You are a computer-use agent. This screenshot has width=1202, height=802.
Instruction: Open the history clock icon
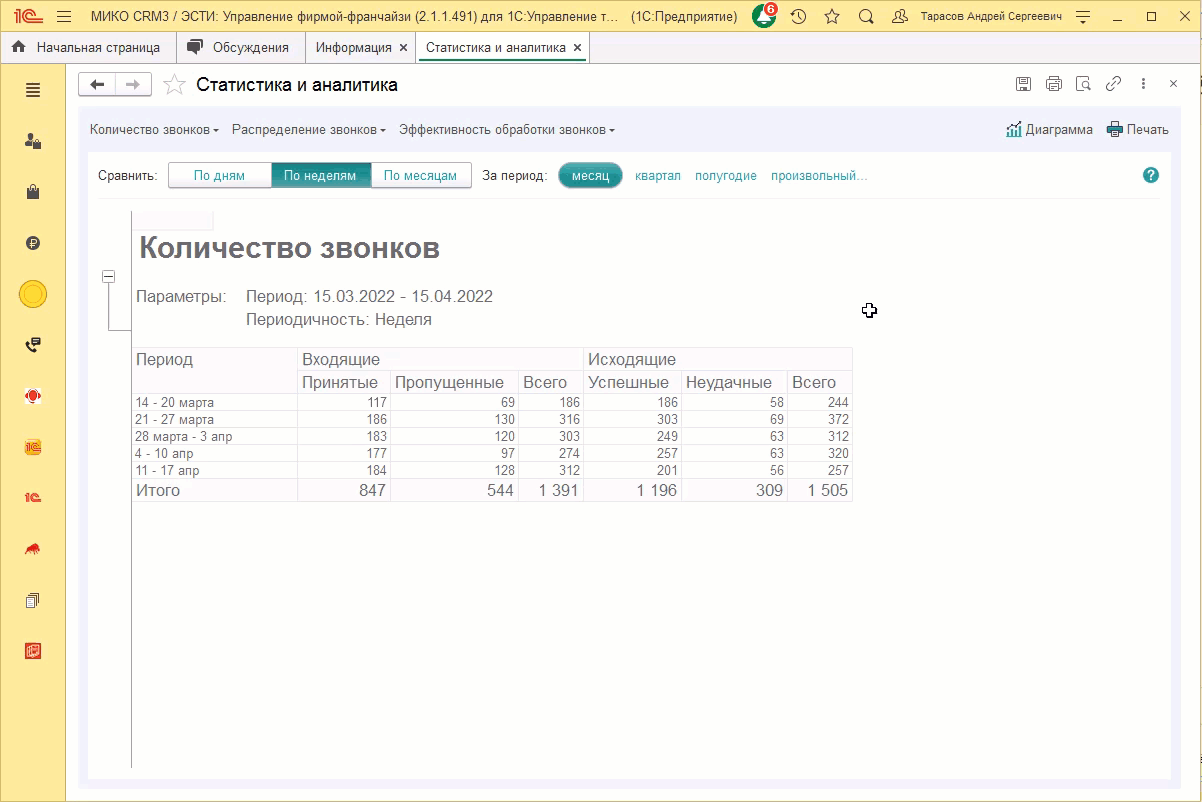[798, 17]
